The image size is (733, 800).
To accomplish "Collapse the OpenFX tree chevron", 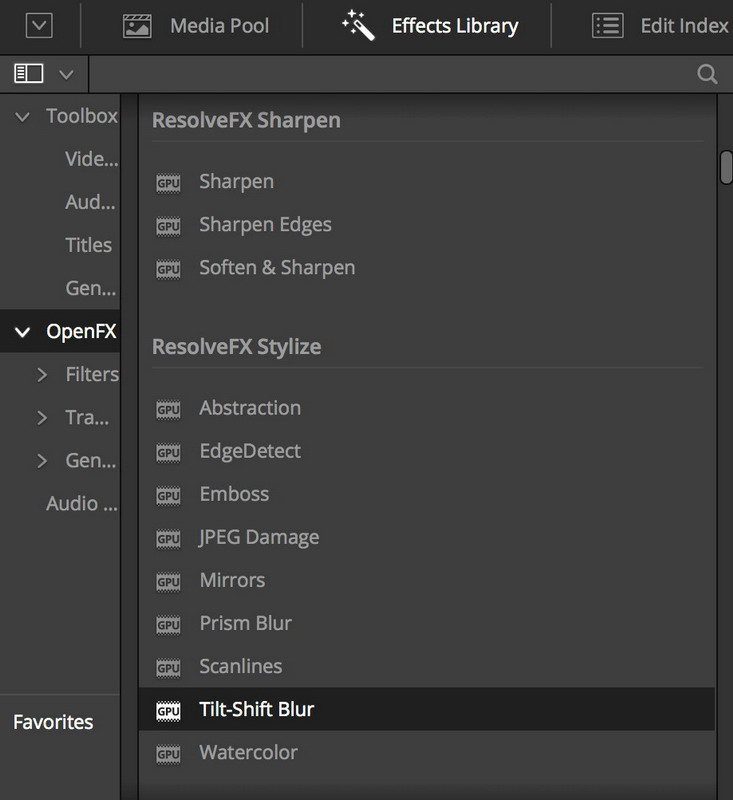I will coord(22,332).
